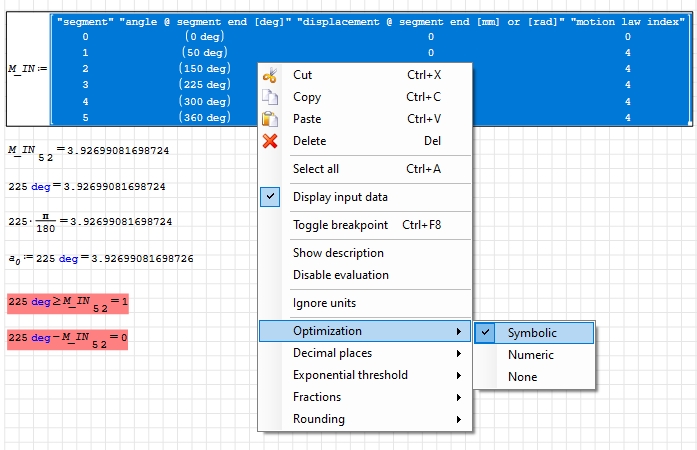Select the Symbolic optimization option
The height and width of the screenshot is (450, 697).
(532, 333)
